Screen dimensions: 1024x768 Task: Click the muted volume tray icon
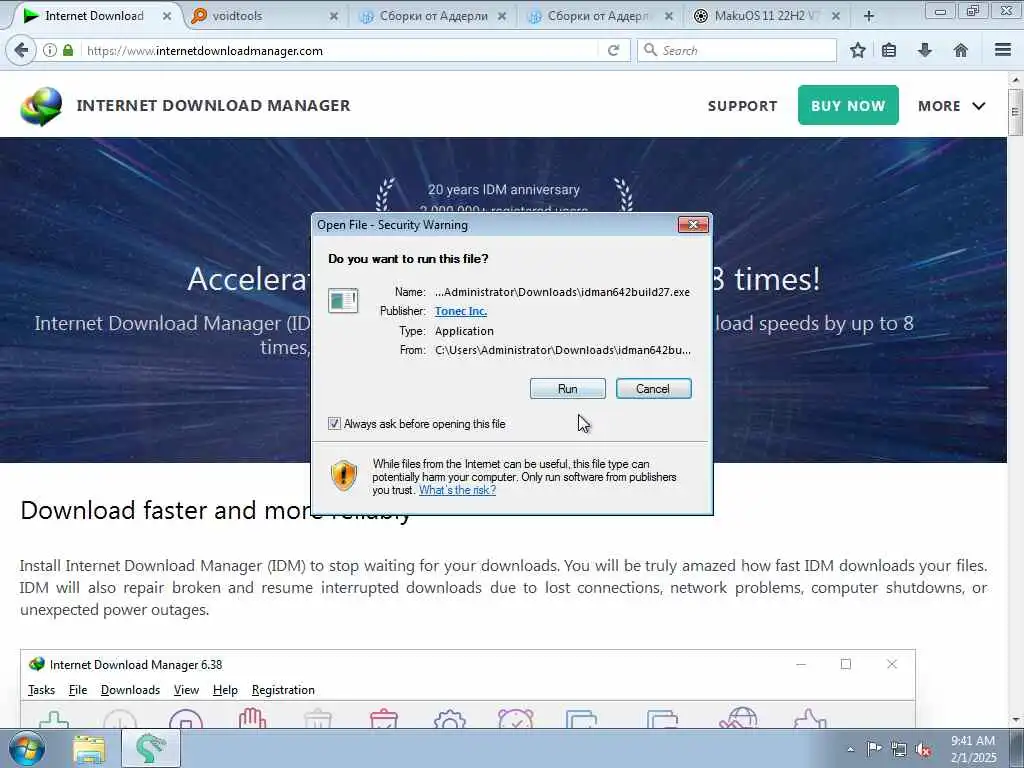coord(923,750)
